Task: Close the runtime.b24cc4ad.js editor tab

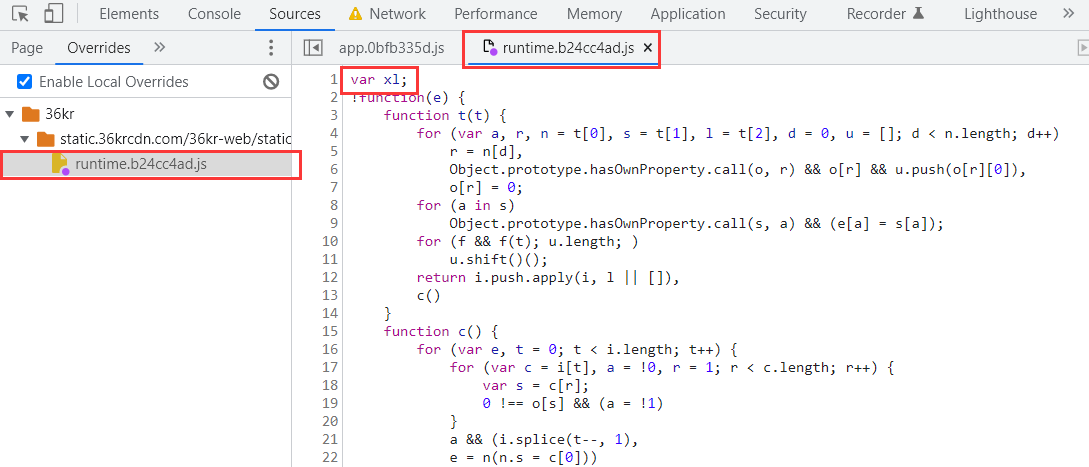Action: pos(648,48)
